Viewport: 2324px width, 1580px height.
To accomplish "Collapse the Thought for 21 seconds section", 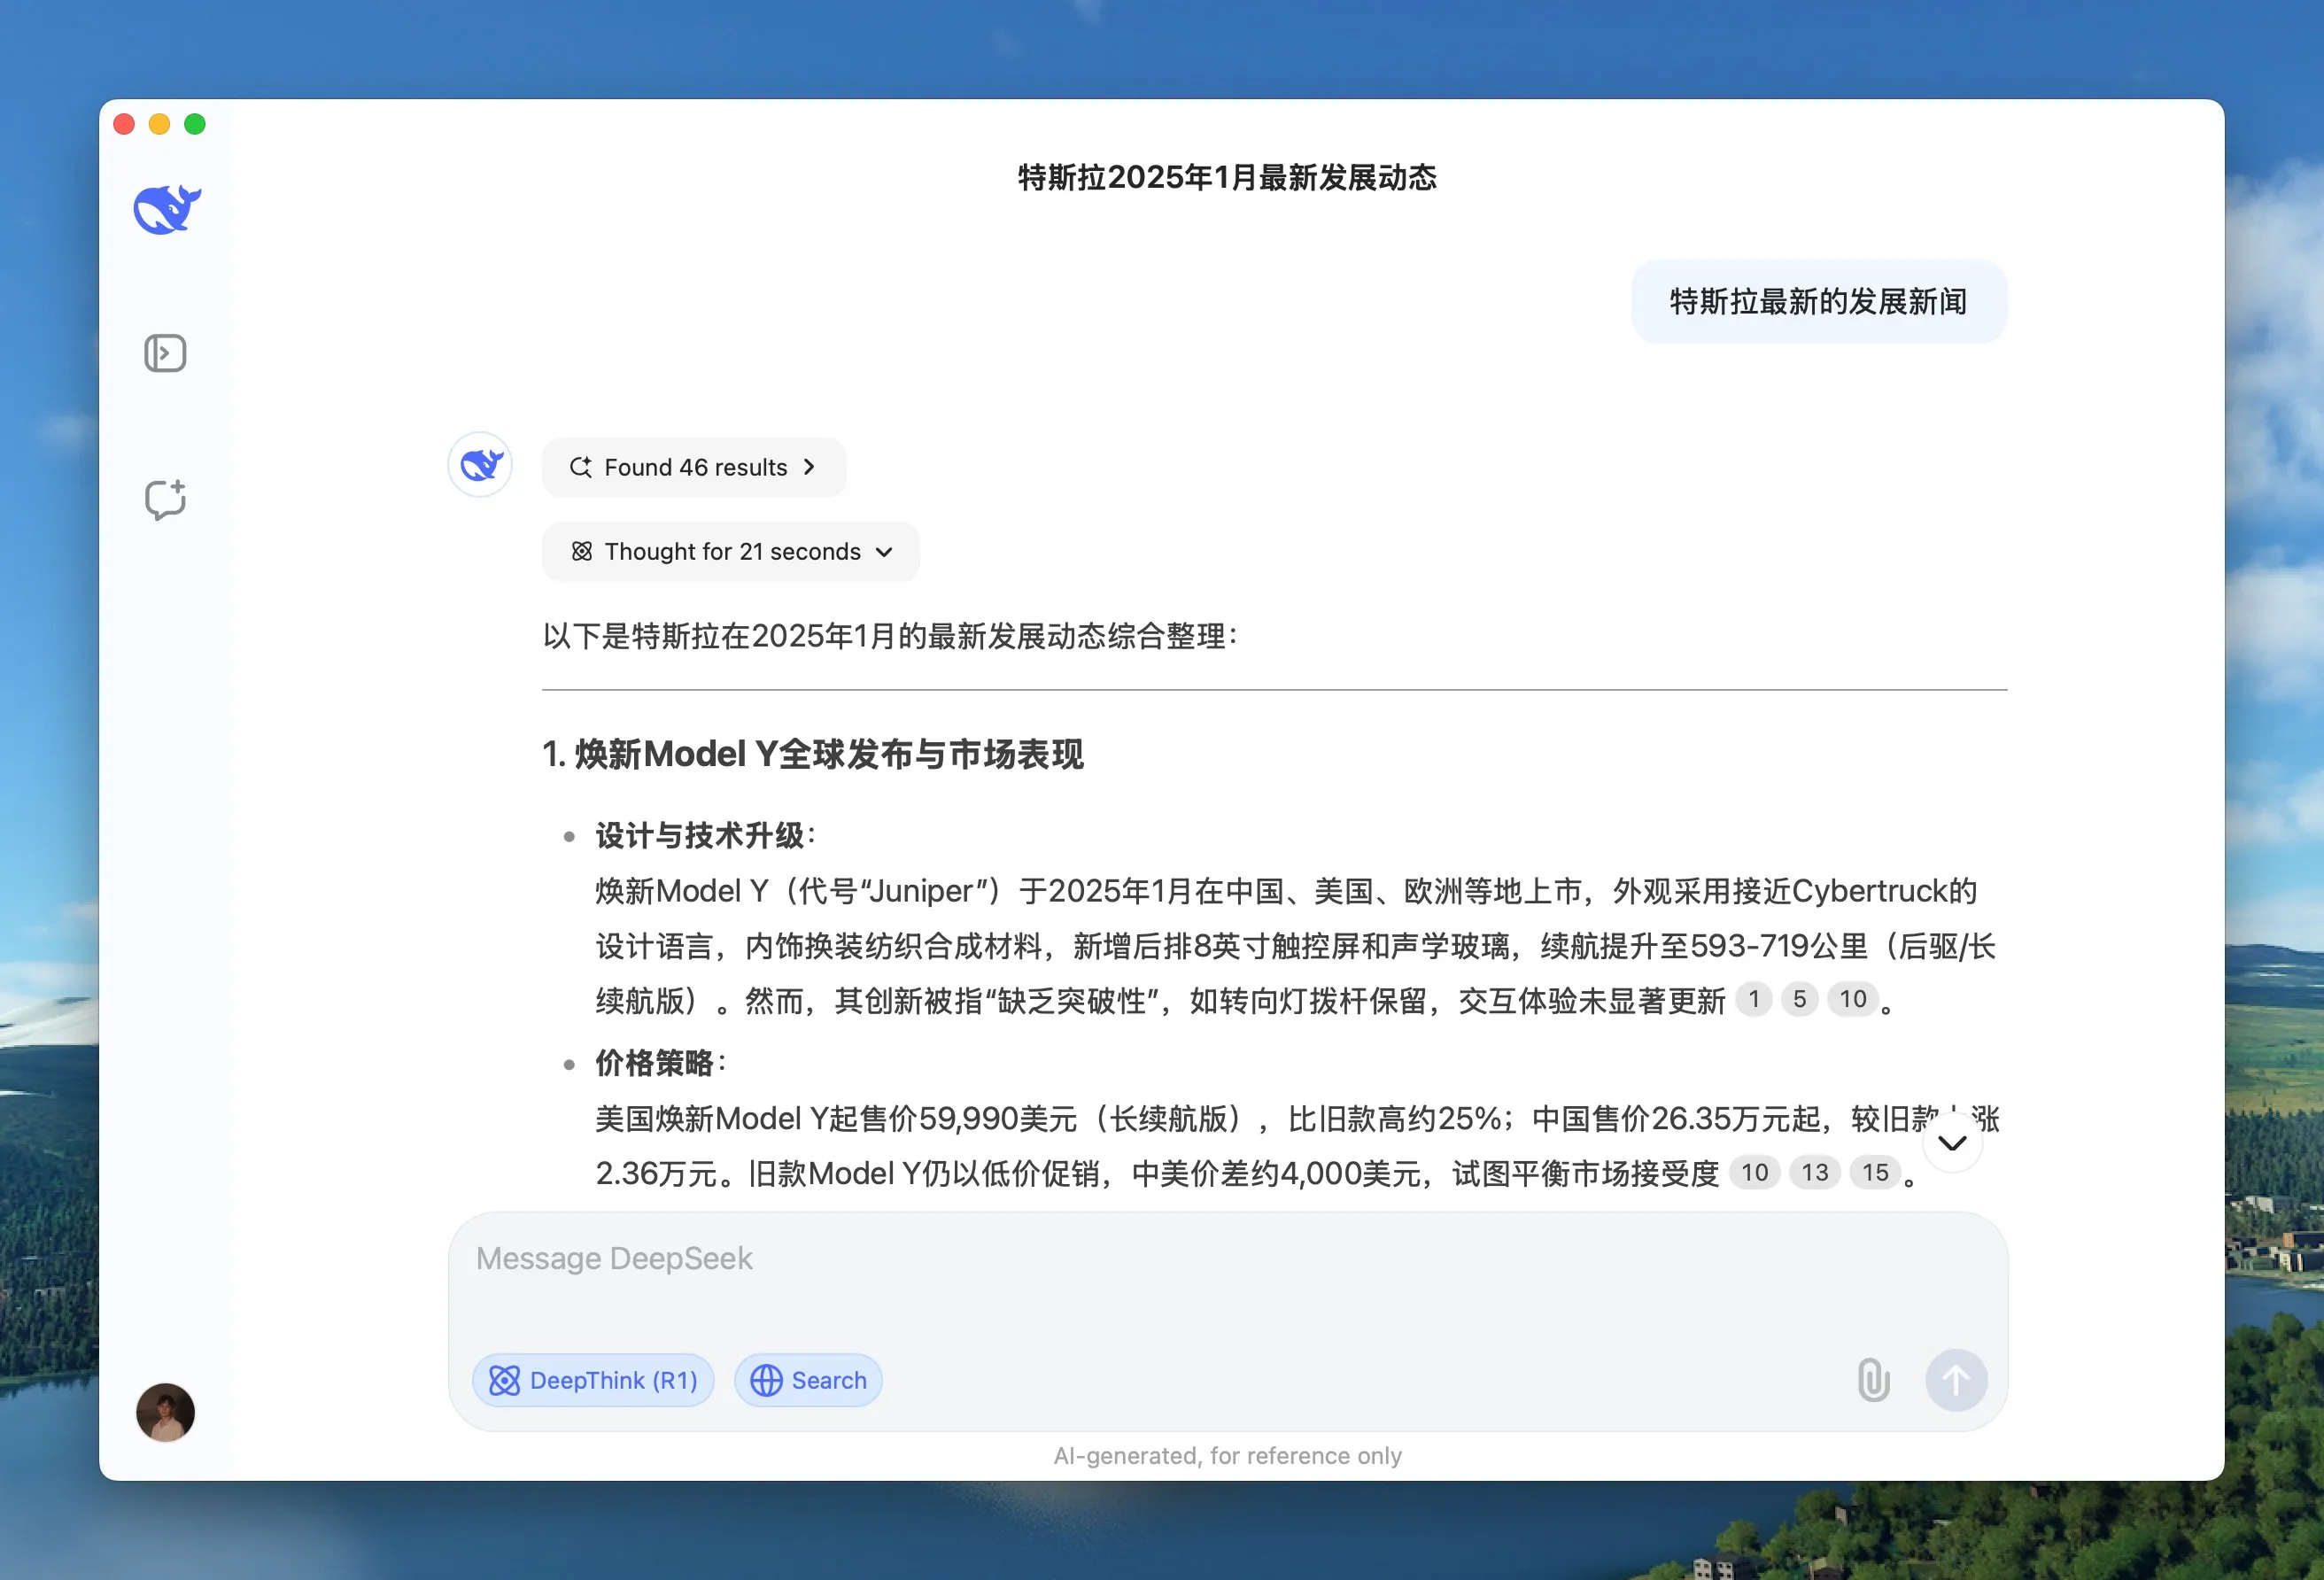I will point(731,551).
